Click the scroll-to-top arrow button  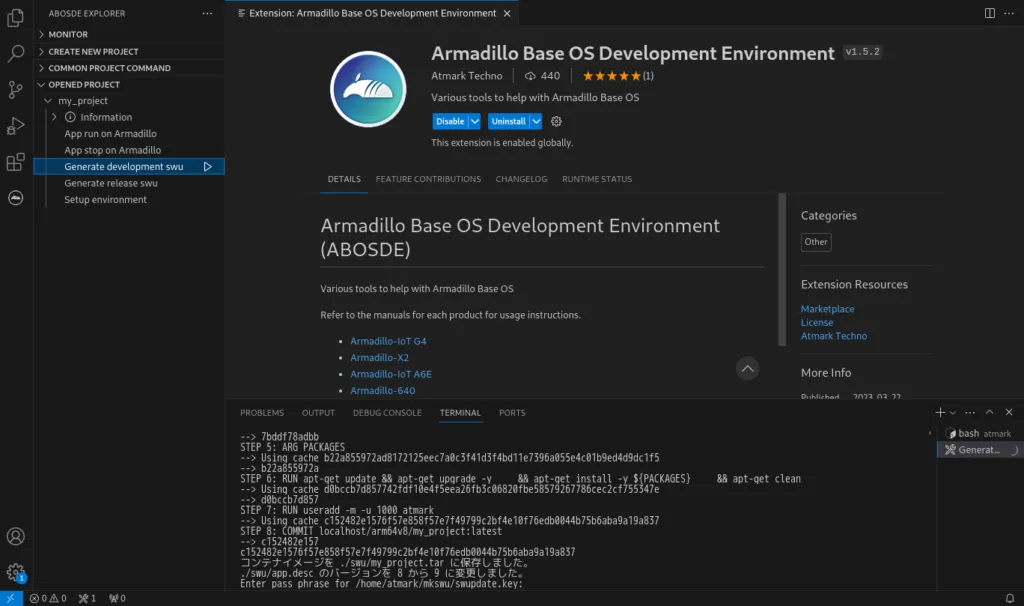[747, 368]
